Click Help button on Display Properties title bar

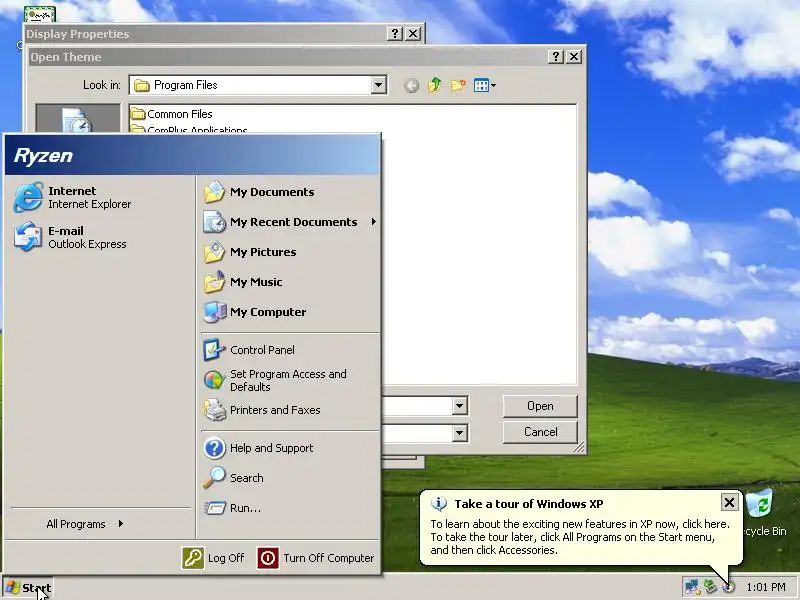[394, 34]
